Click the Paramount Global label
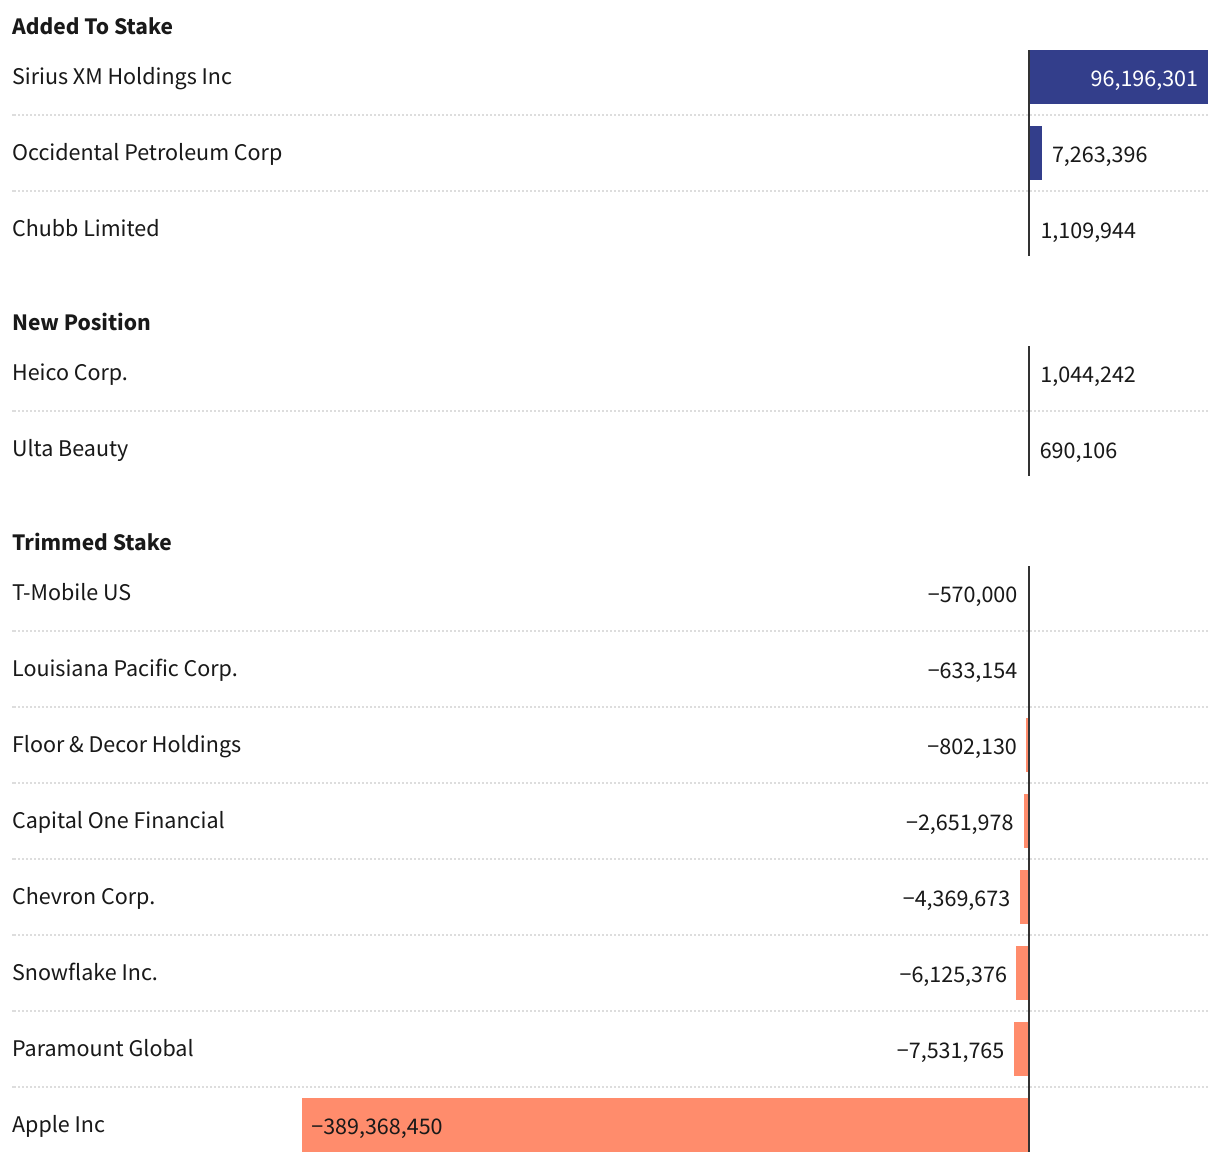The image size is (1220, 1162). pyautogui.click(x=103, y=1049)
